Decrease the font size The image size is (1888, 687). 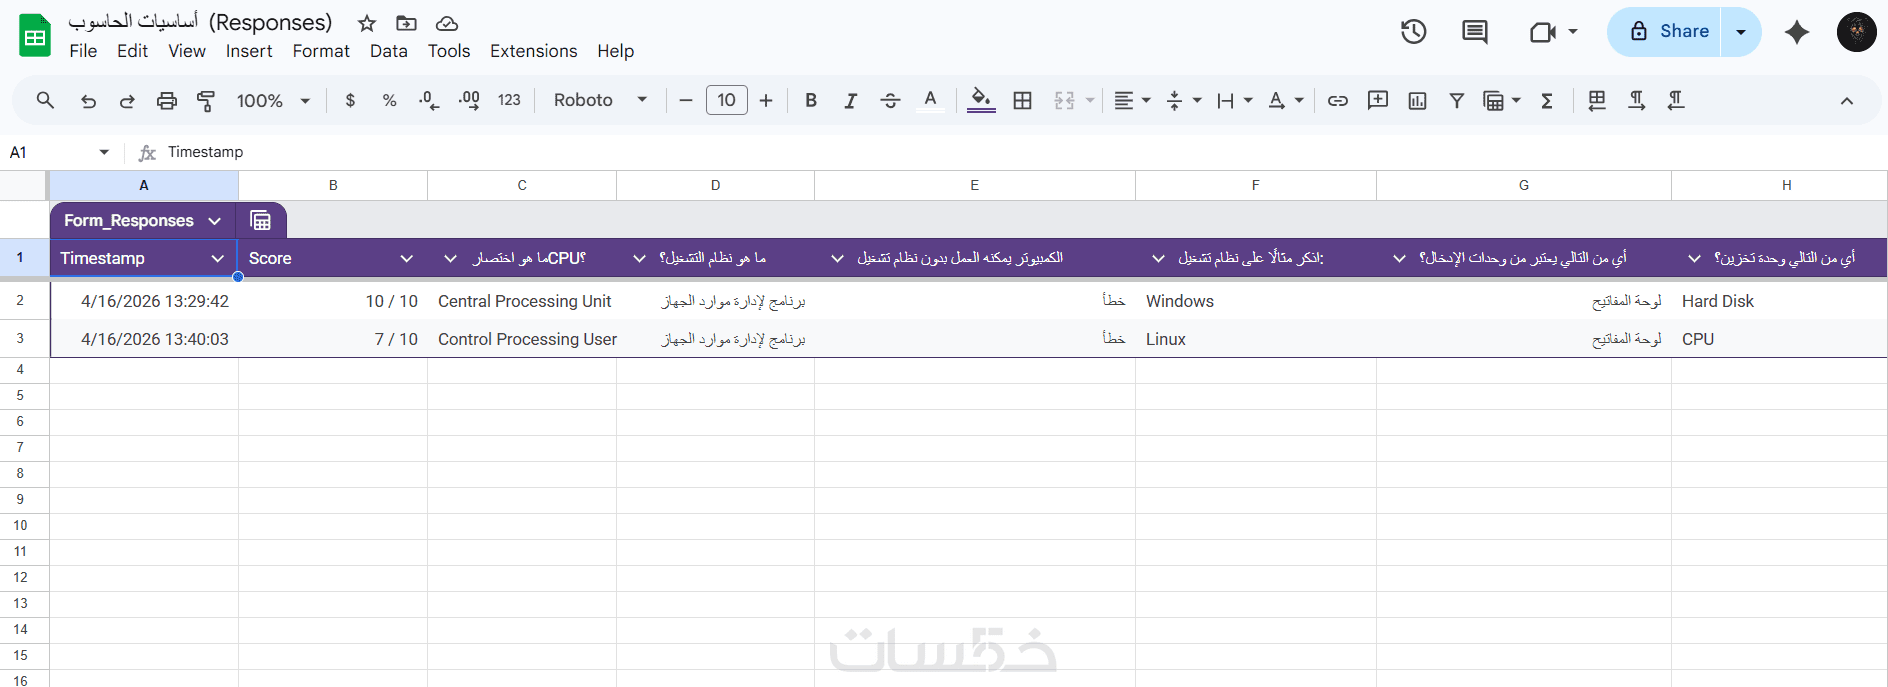(686, 100)
